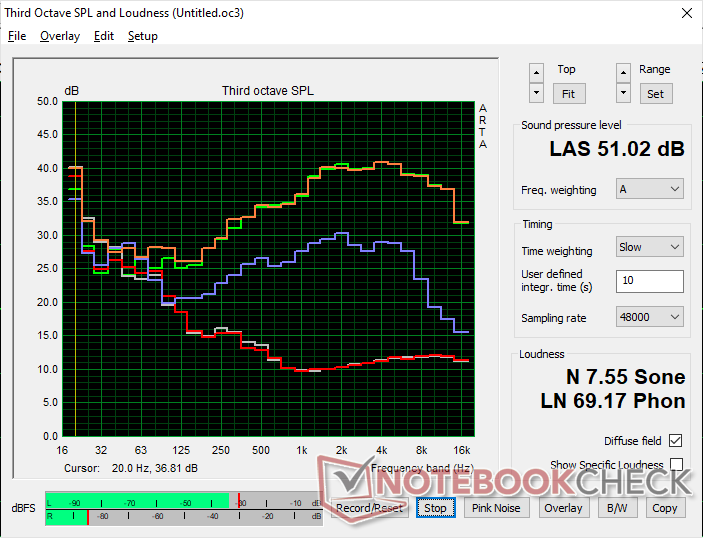Toggle the Diffuse field checkbox
The image size is (703, 538).
pyautogui.click(x=677, y=441)
